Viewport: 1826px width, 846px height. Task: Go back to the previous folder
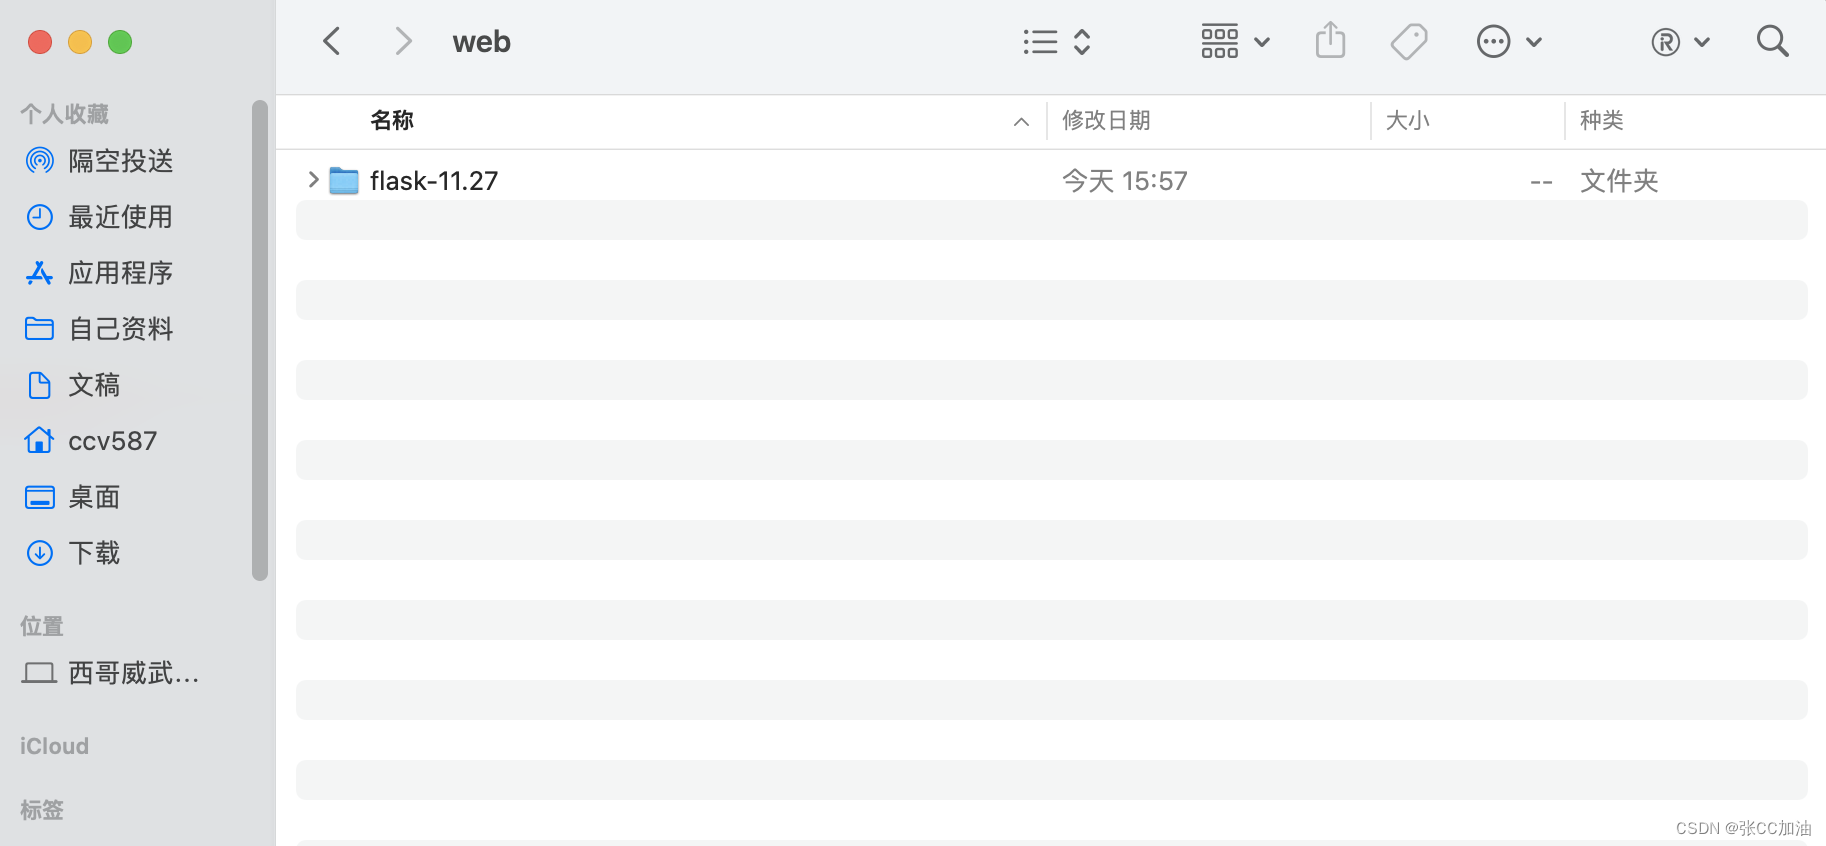click(x=332, y=41)
